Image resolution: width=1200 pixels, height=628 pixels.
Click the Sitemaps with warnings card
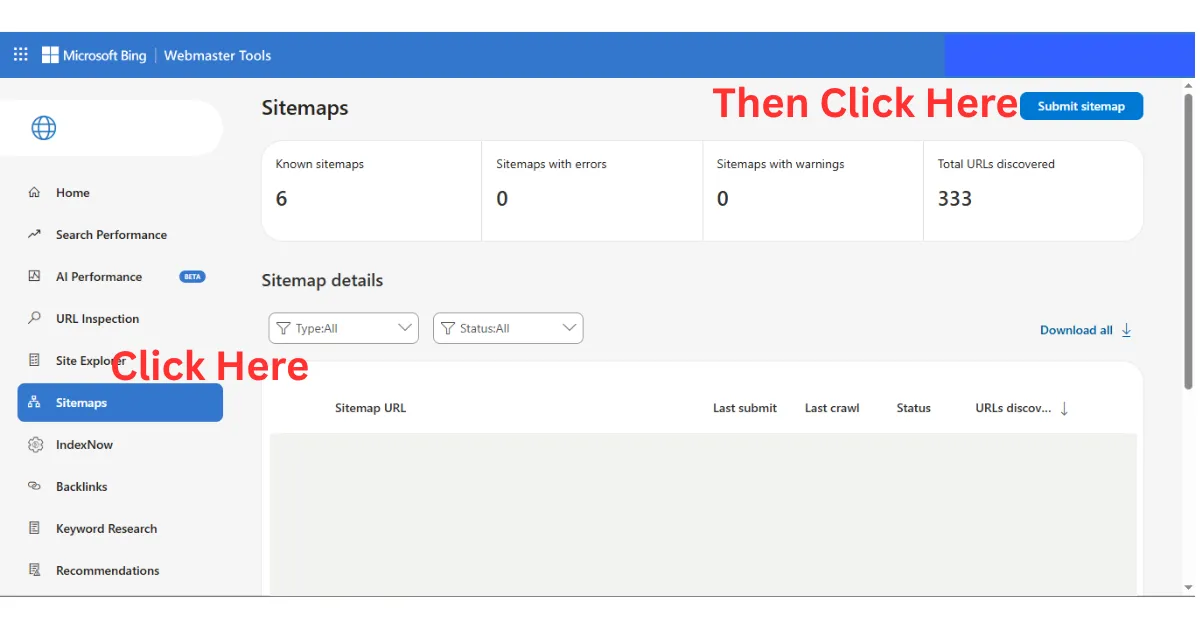[813, 191]
